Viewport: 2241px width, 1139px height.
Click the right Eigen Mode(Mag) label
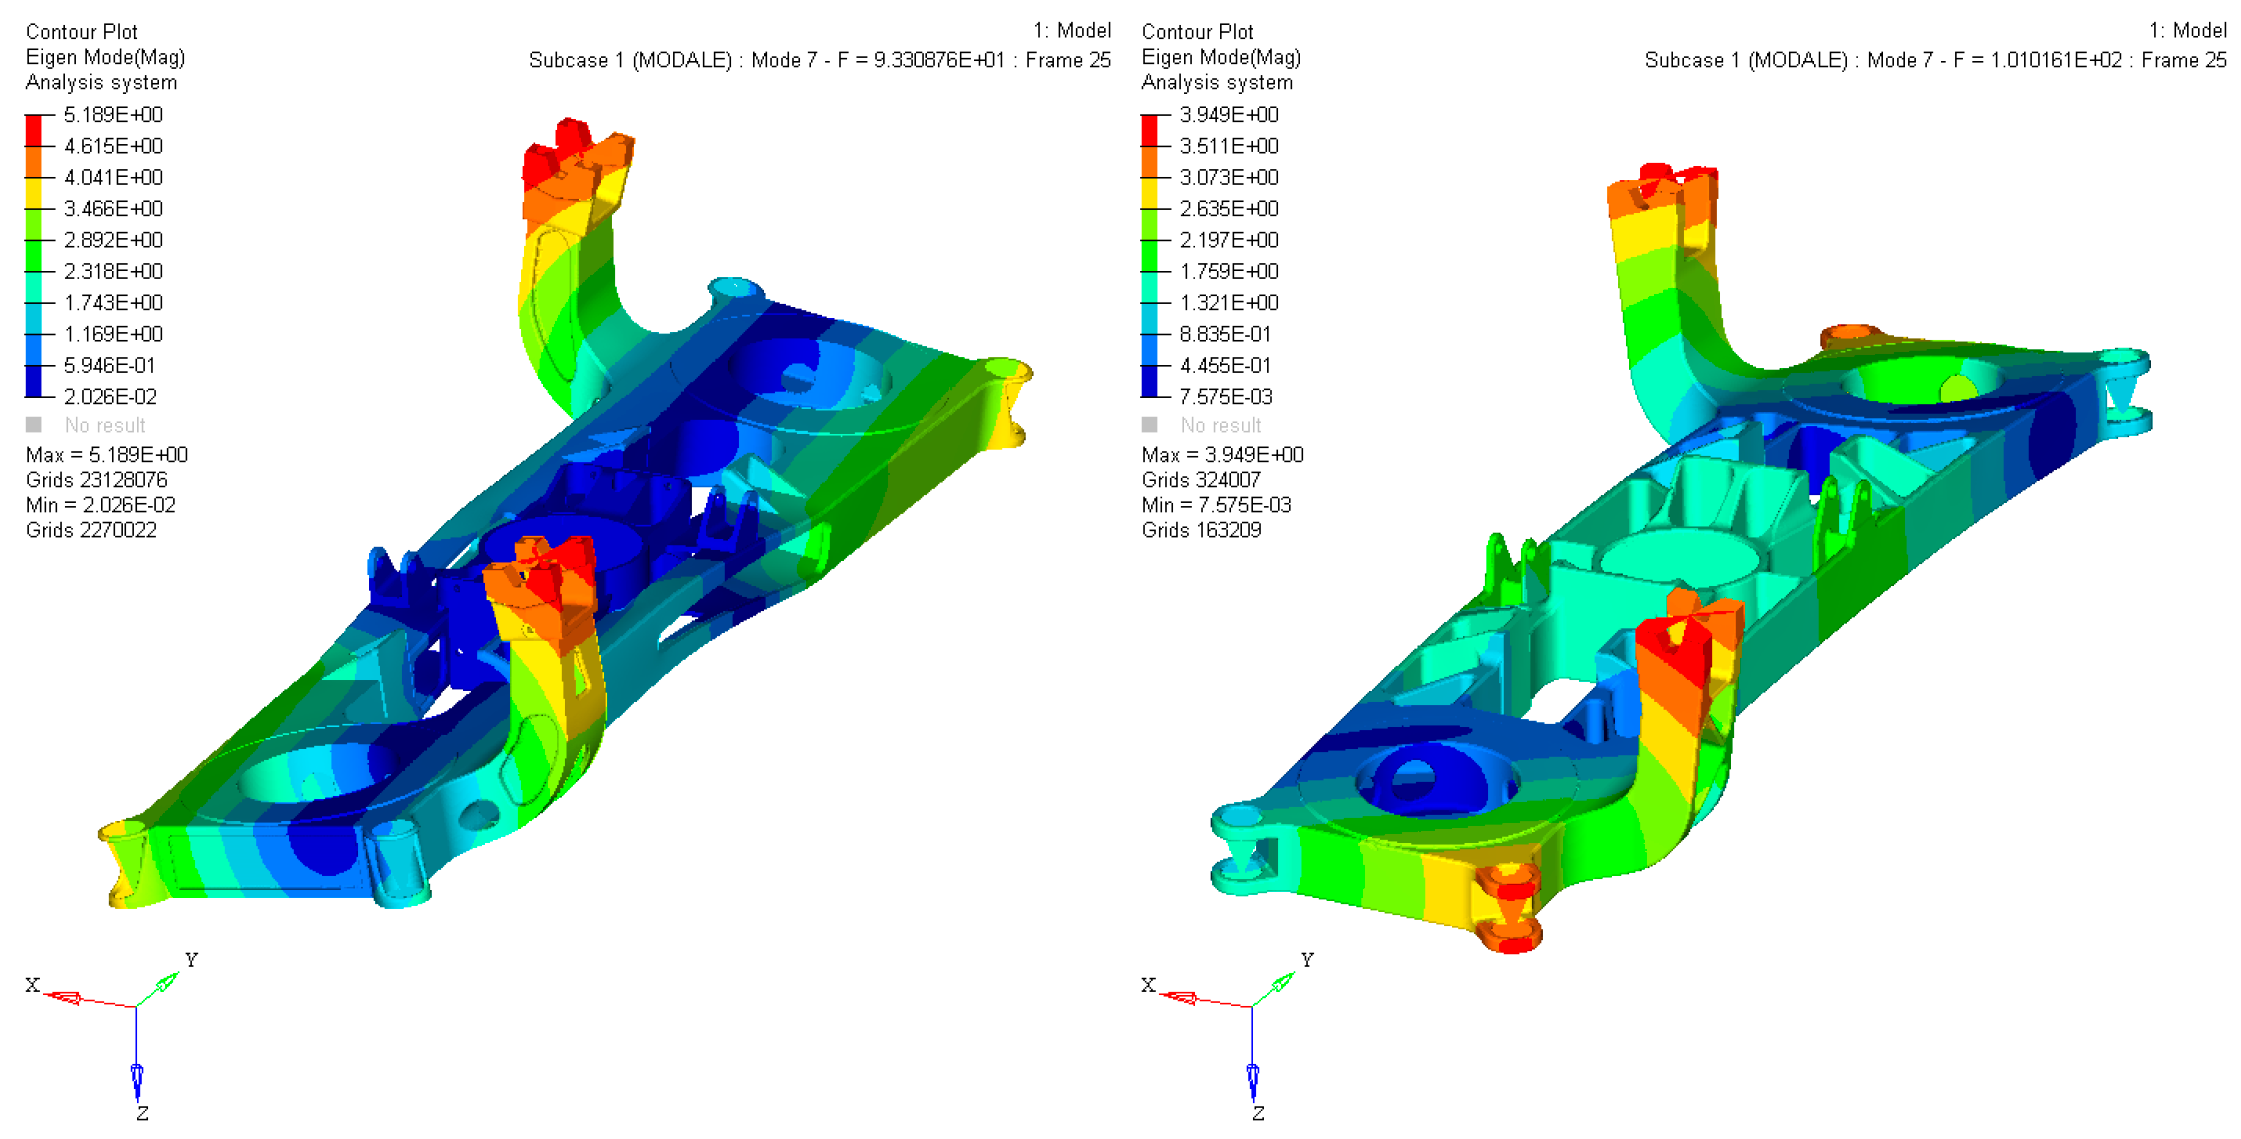[x=1221, y=57]
